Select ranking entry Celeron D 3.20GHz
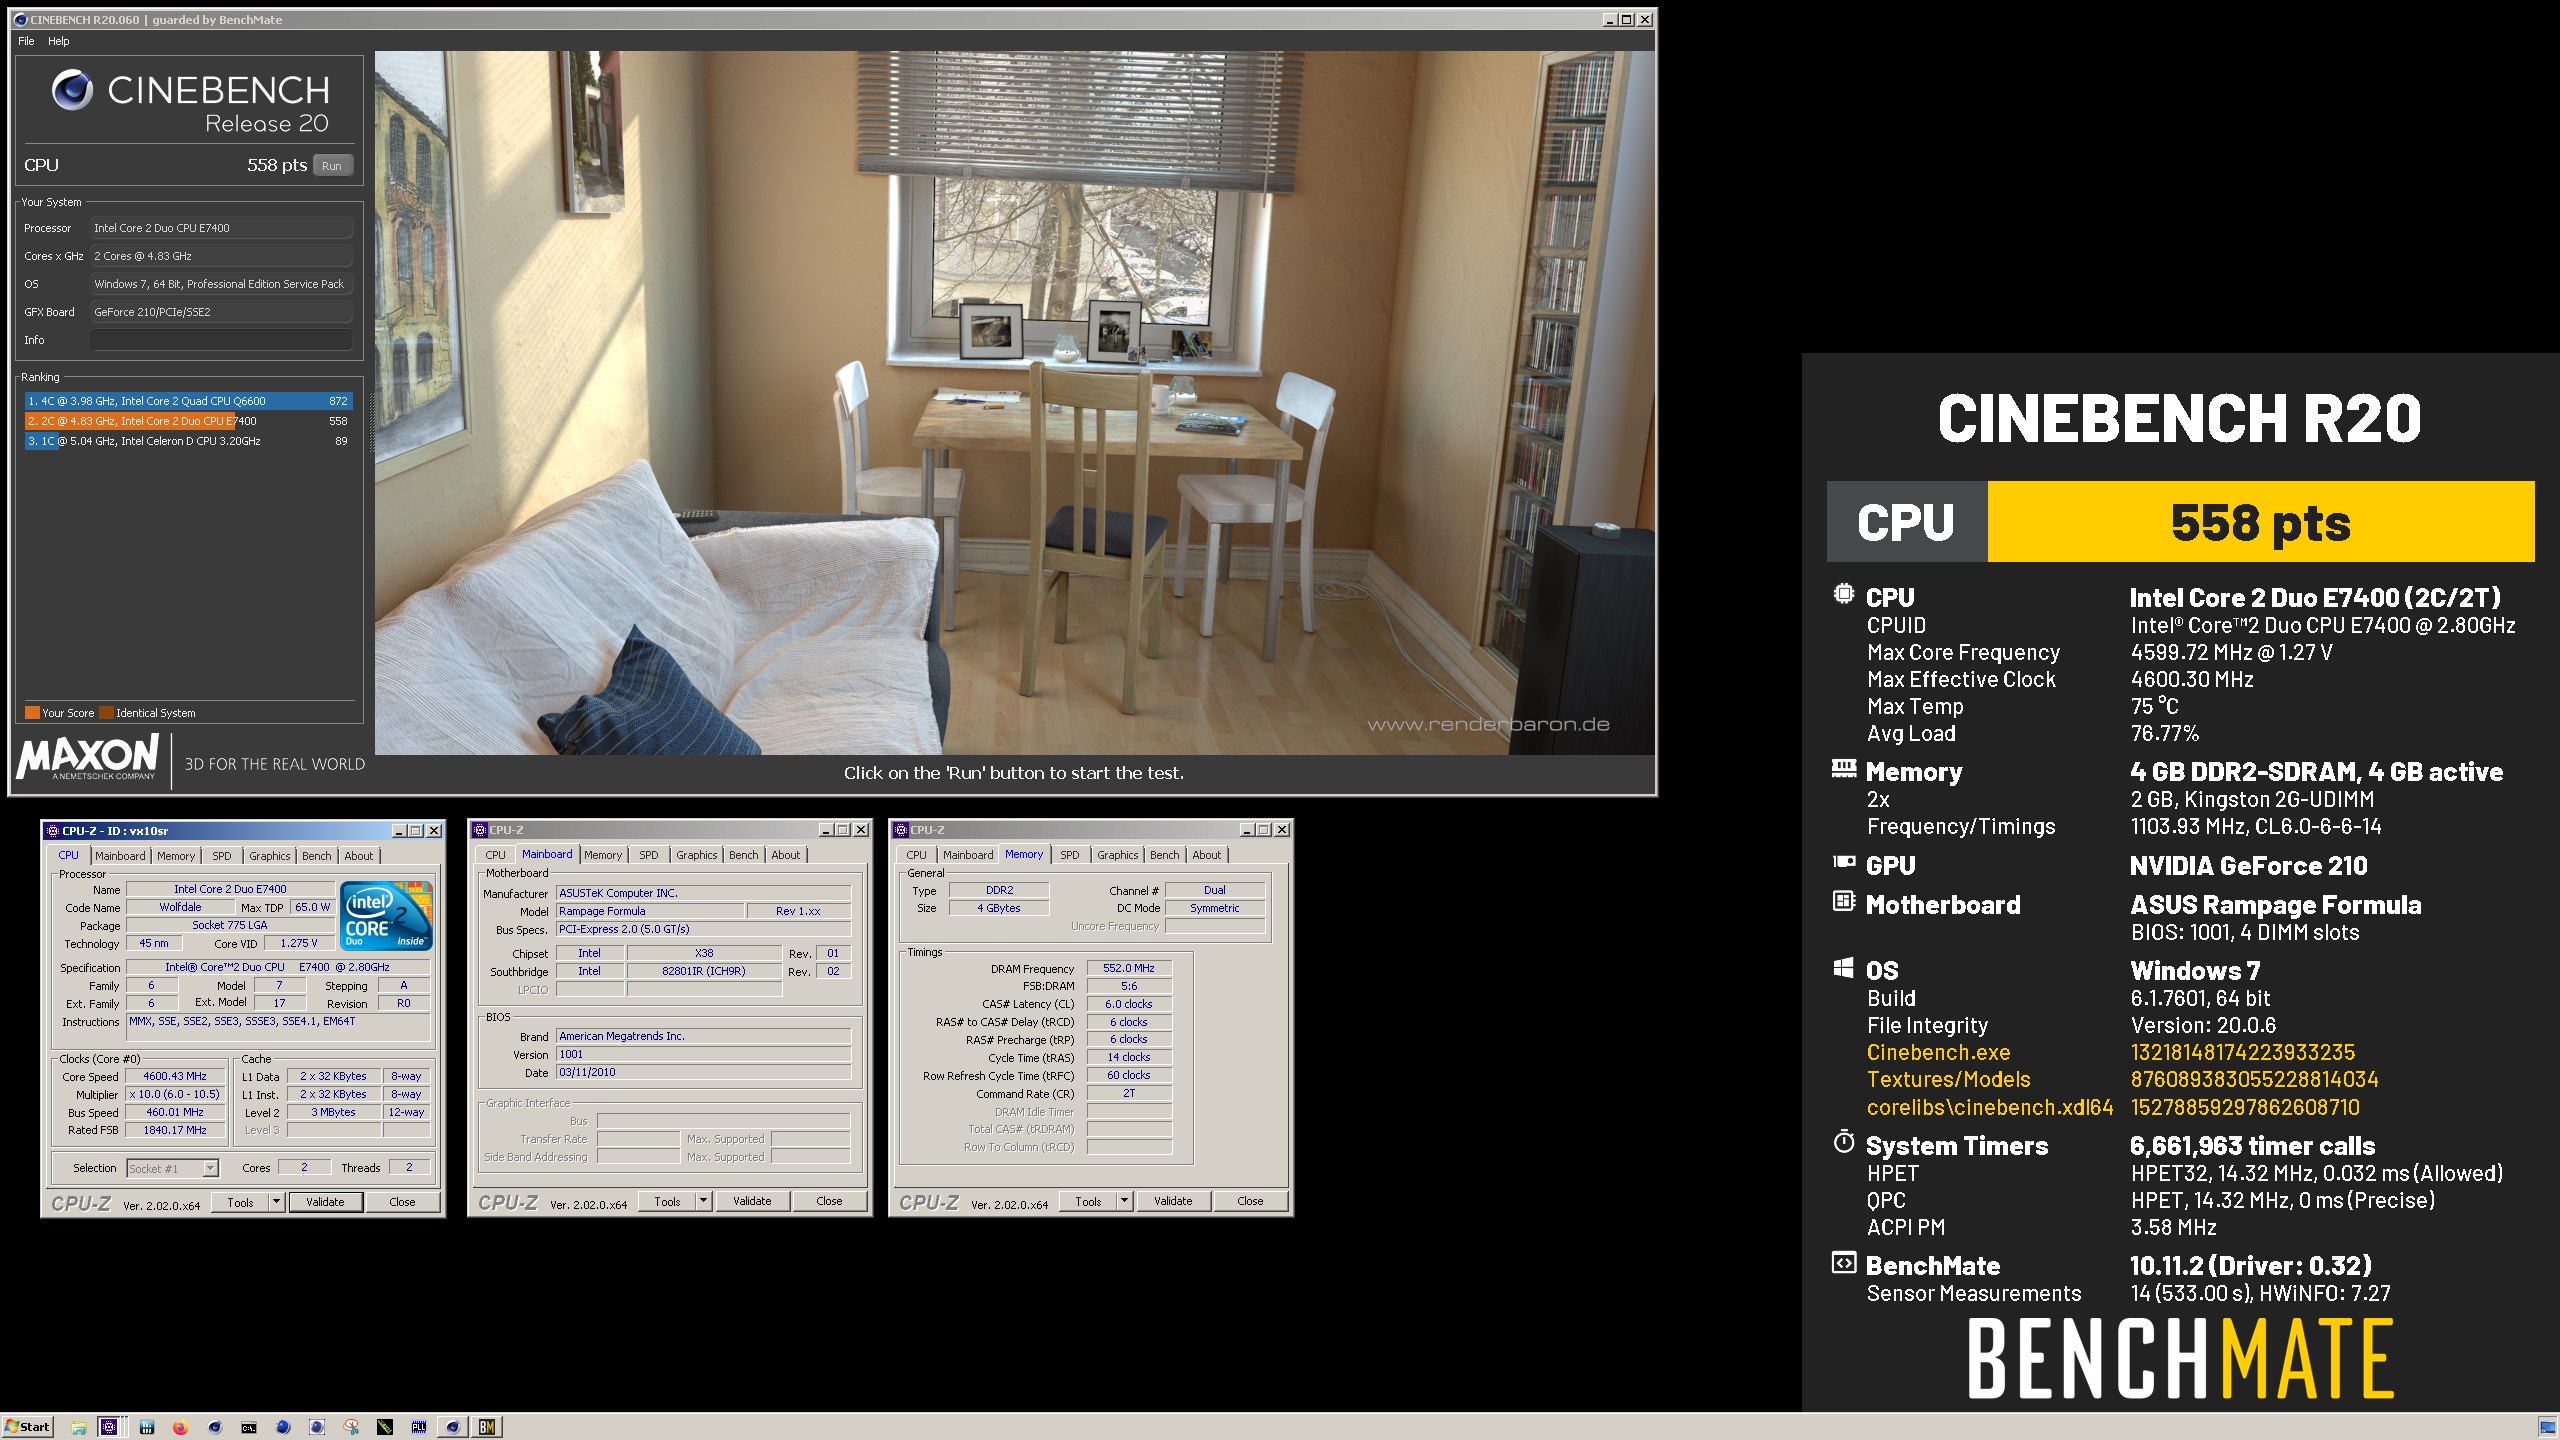 coord(187,441)
